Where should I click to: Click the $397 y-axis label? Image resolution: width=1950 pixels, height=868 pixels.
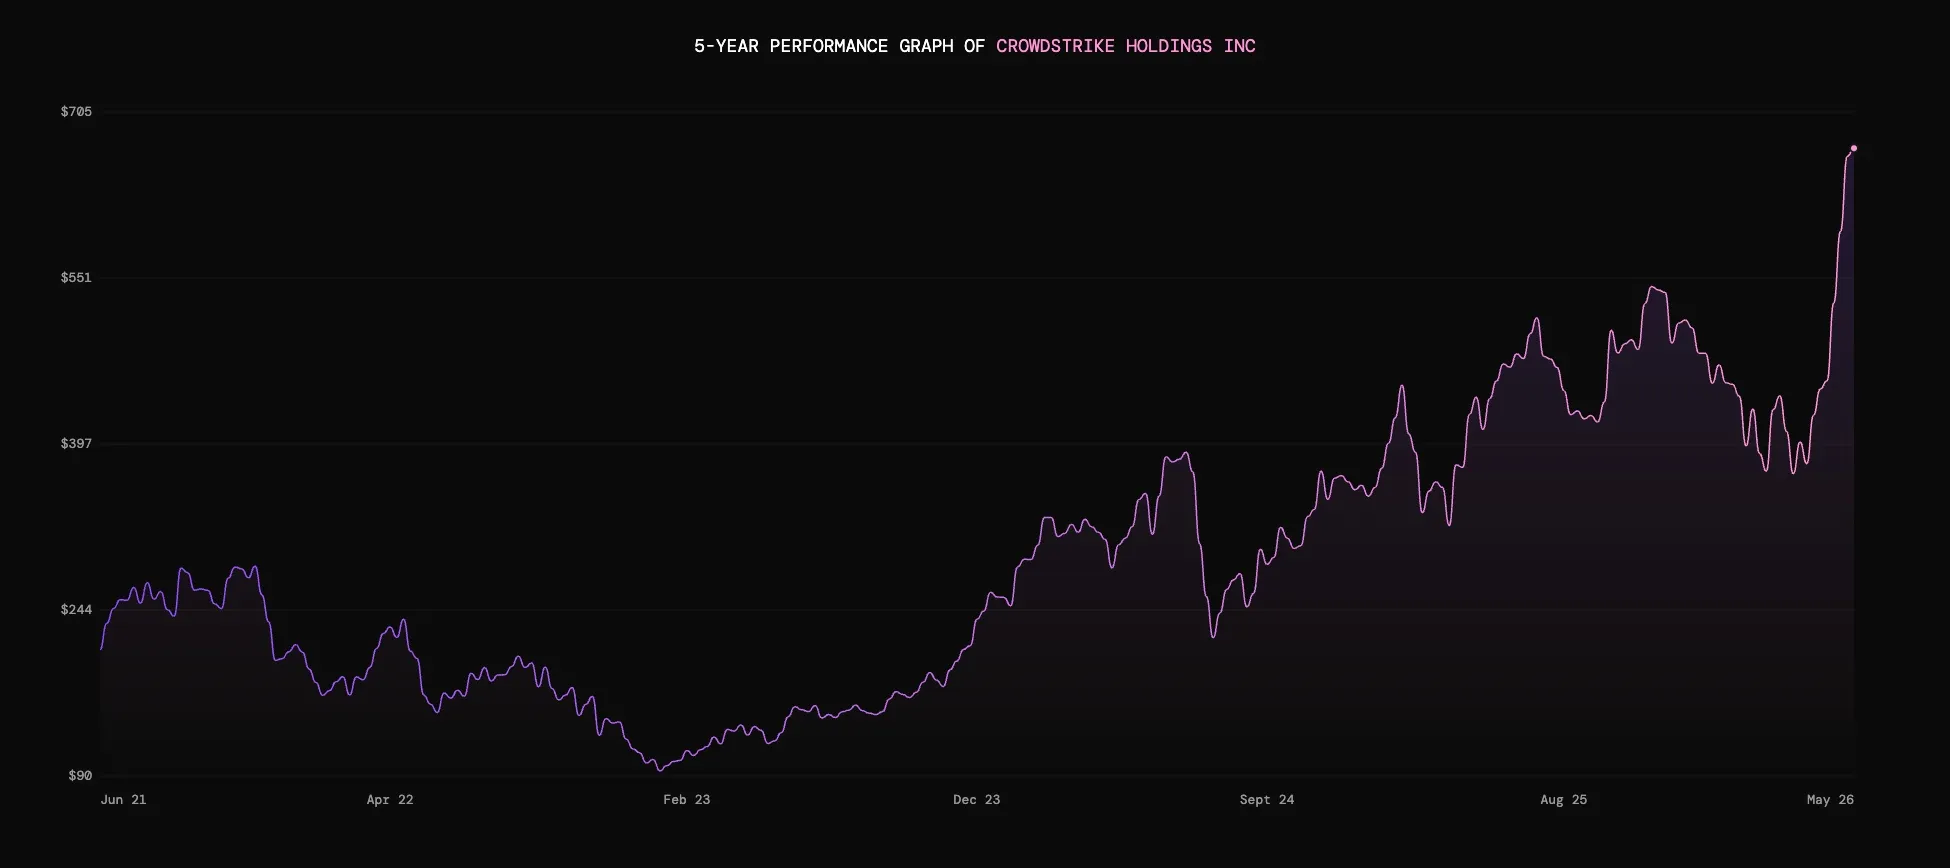[76, 443]
